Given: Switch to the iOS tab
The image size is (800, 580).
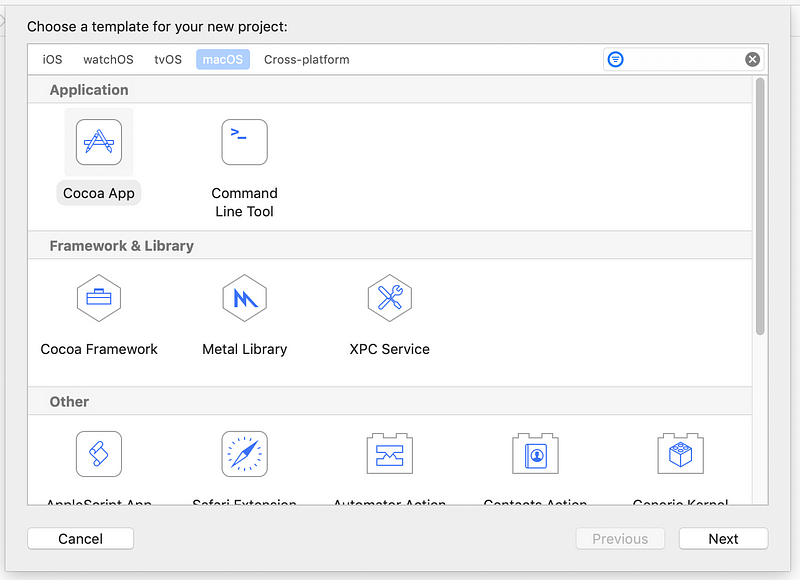Looking at the screenshot, I should coord(52,59).
